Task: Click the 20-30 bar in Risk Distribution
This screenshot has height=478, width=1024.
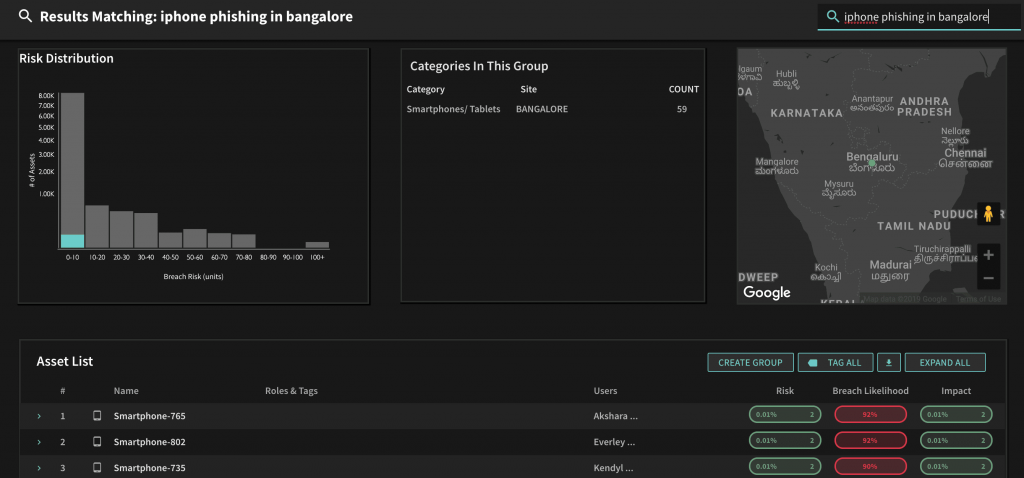Action: (121, 229)
